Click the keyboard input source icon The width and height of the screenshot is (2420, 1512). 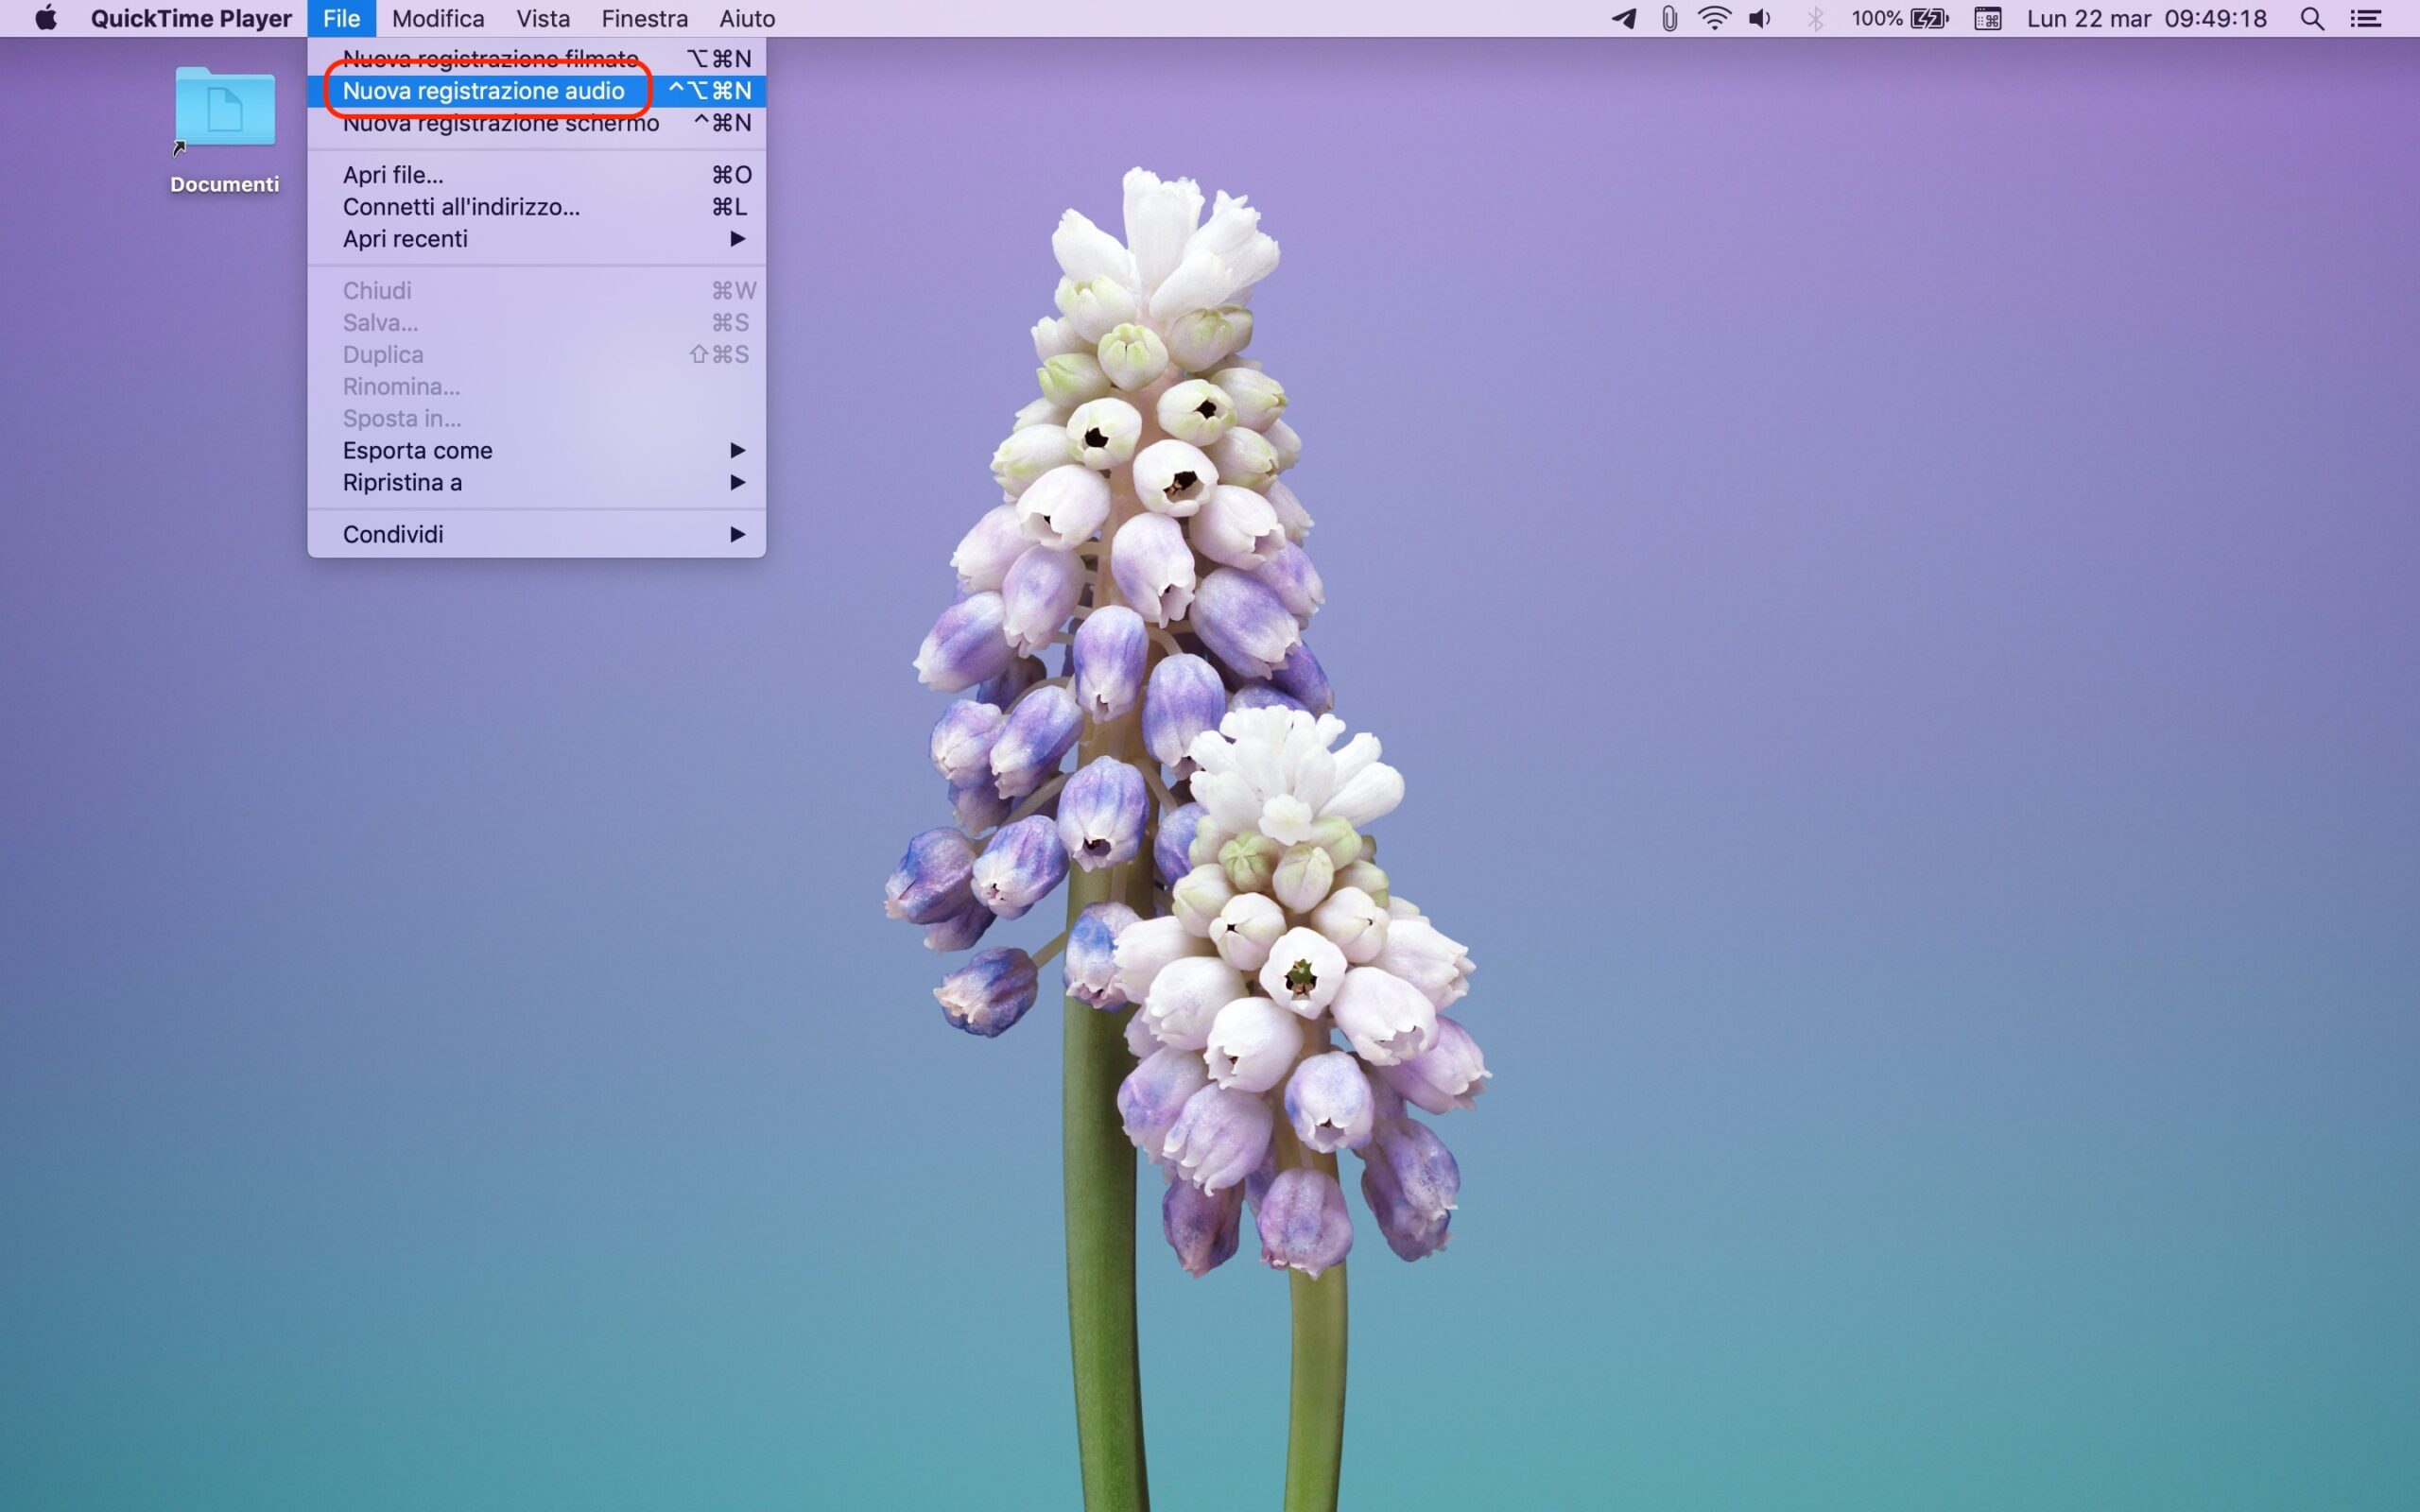[x=1987, y=18]
